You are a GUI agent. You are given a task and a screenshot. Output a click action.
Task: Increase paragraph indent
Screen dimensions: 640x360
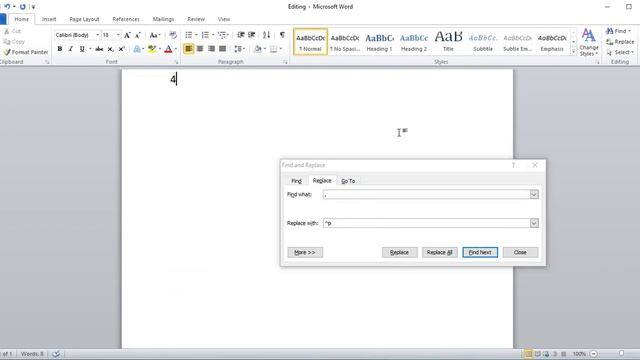point(252,35)
